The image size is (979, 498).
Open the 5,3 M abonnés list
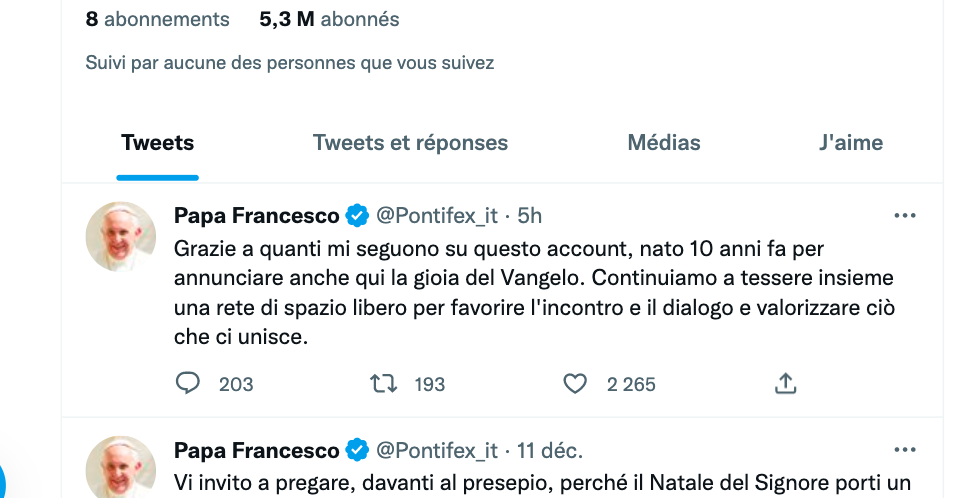(x=329, y=19)
